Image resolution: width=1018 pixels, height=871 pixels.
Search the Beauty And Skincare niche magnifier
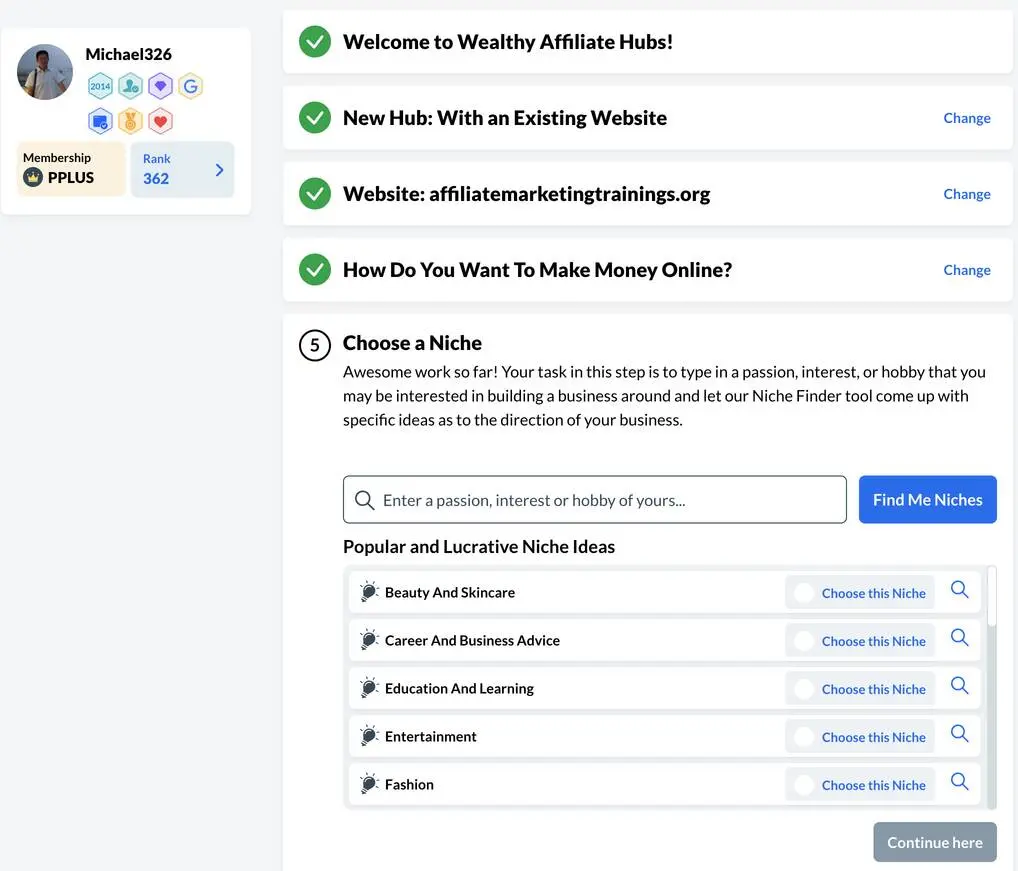(960, 590)
